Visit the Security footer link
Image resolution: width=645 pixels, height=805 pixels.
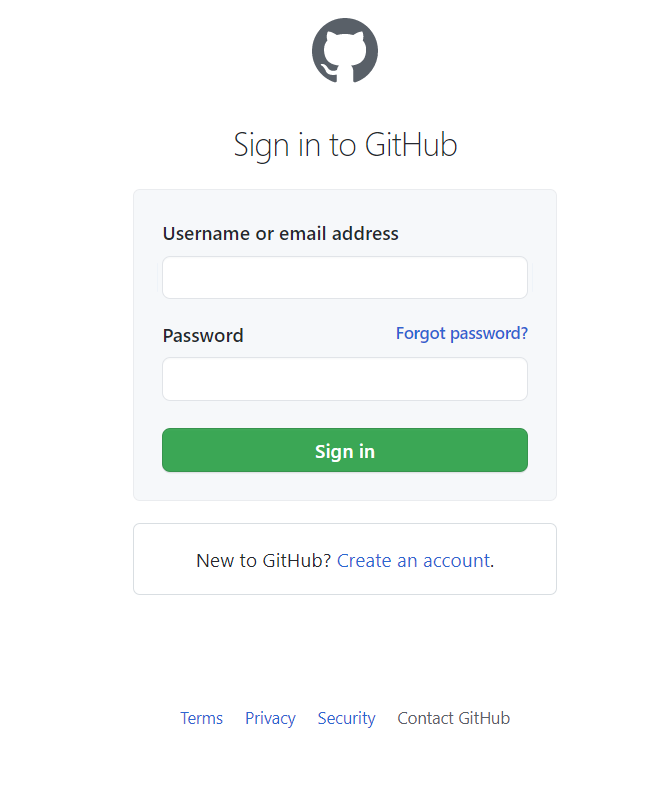click(346, 718)
